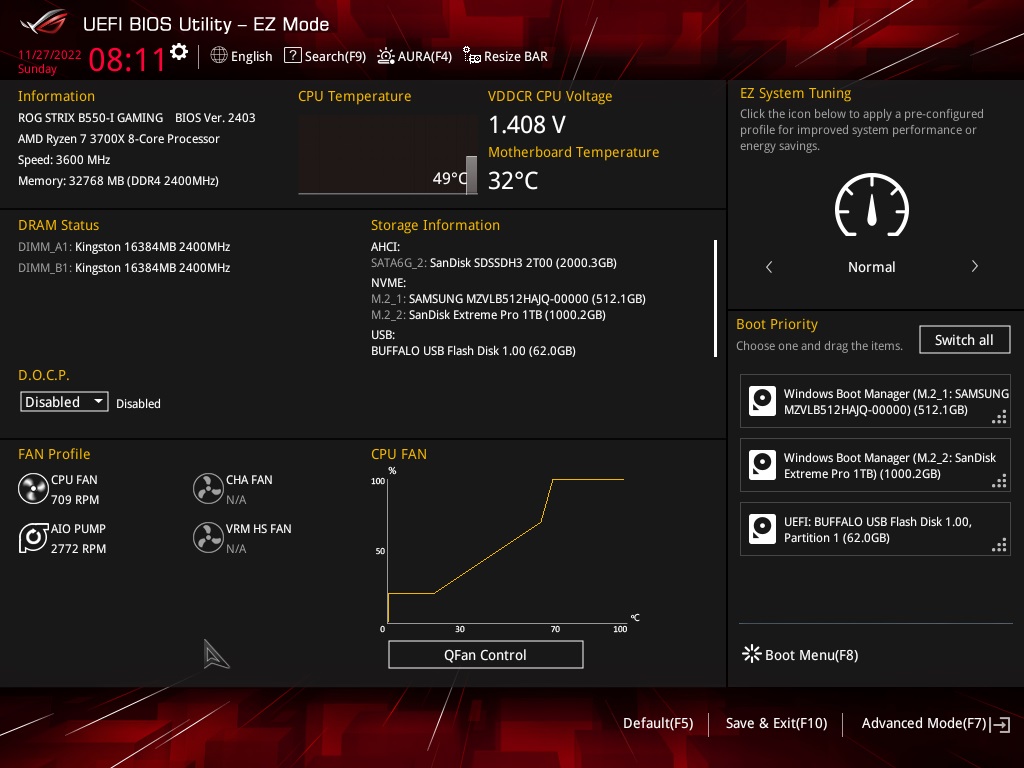Open Boot Menu(F8)

click(x=811, y=654)
